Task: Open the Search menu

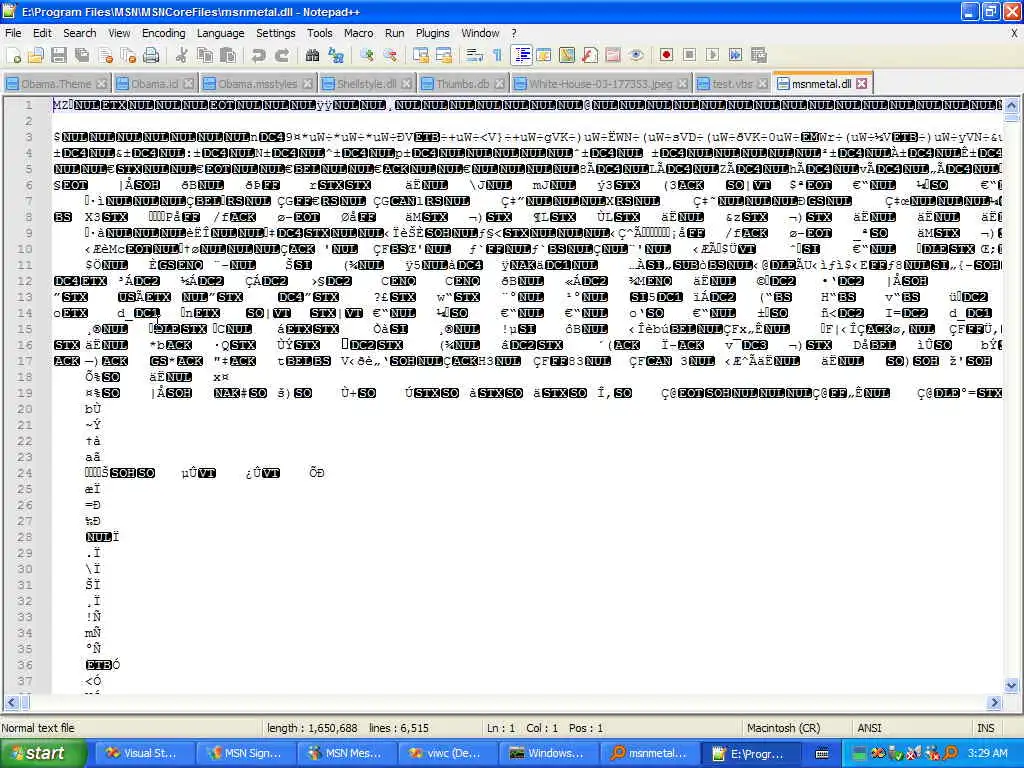Action: 80,33
